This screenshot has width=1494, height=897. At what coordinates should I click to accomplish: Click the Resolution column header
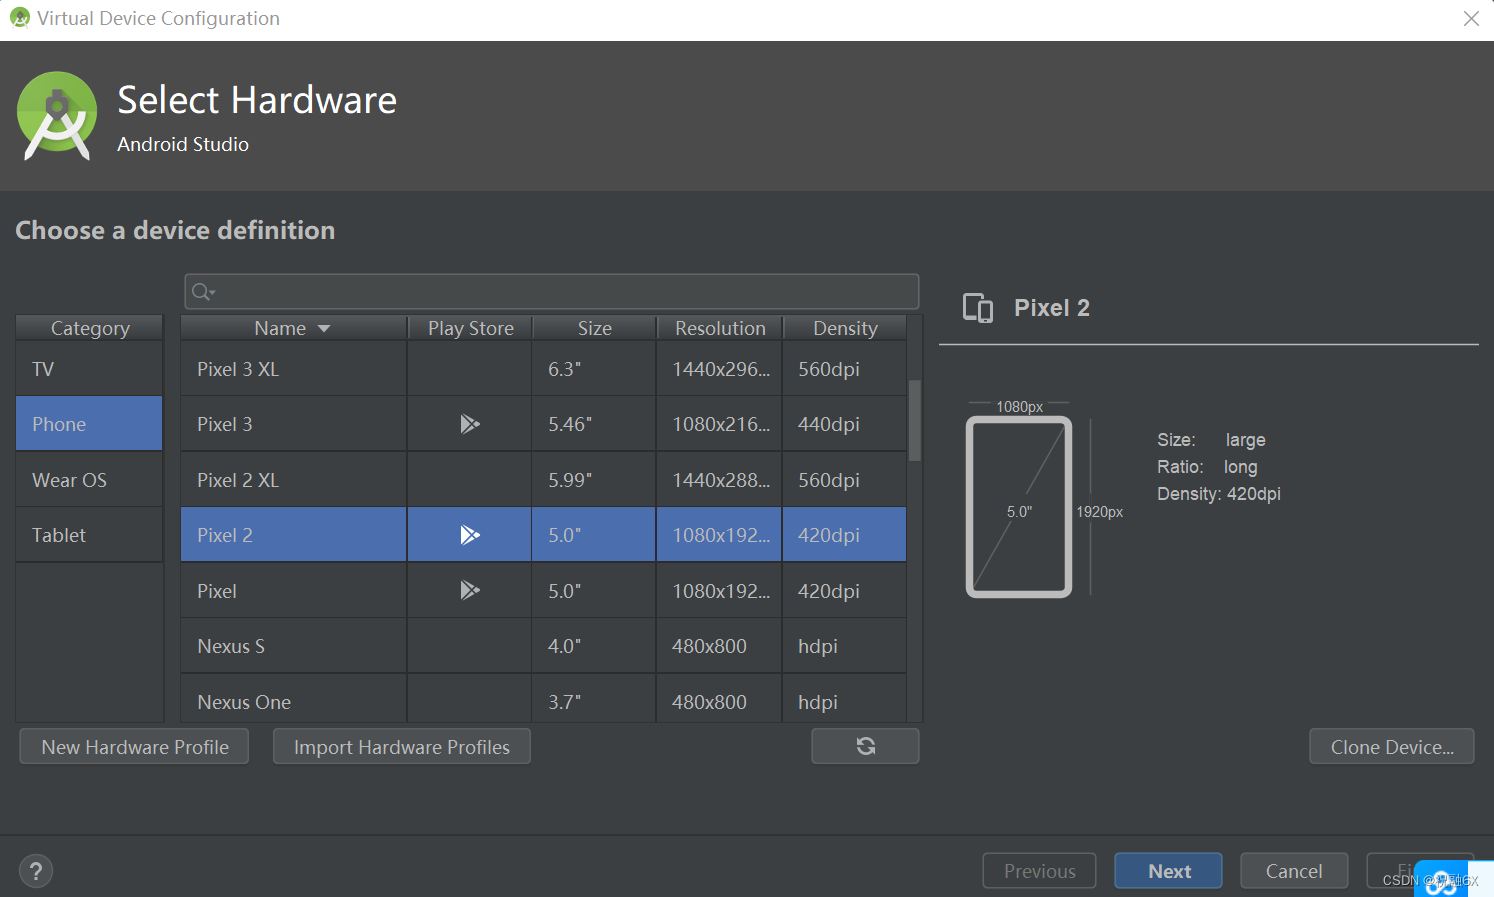[x=720, y=328]
